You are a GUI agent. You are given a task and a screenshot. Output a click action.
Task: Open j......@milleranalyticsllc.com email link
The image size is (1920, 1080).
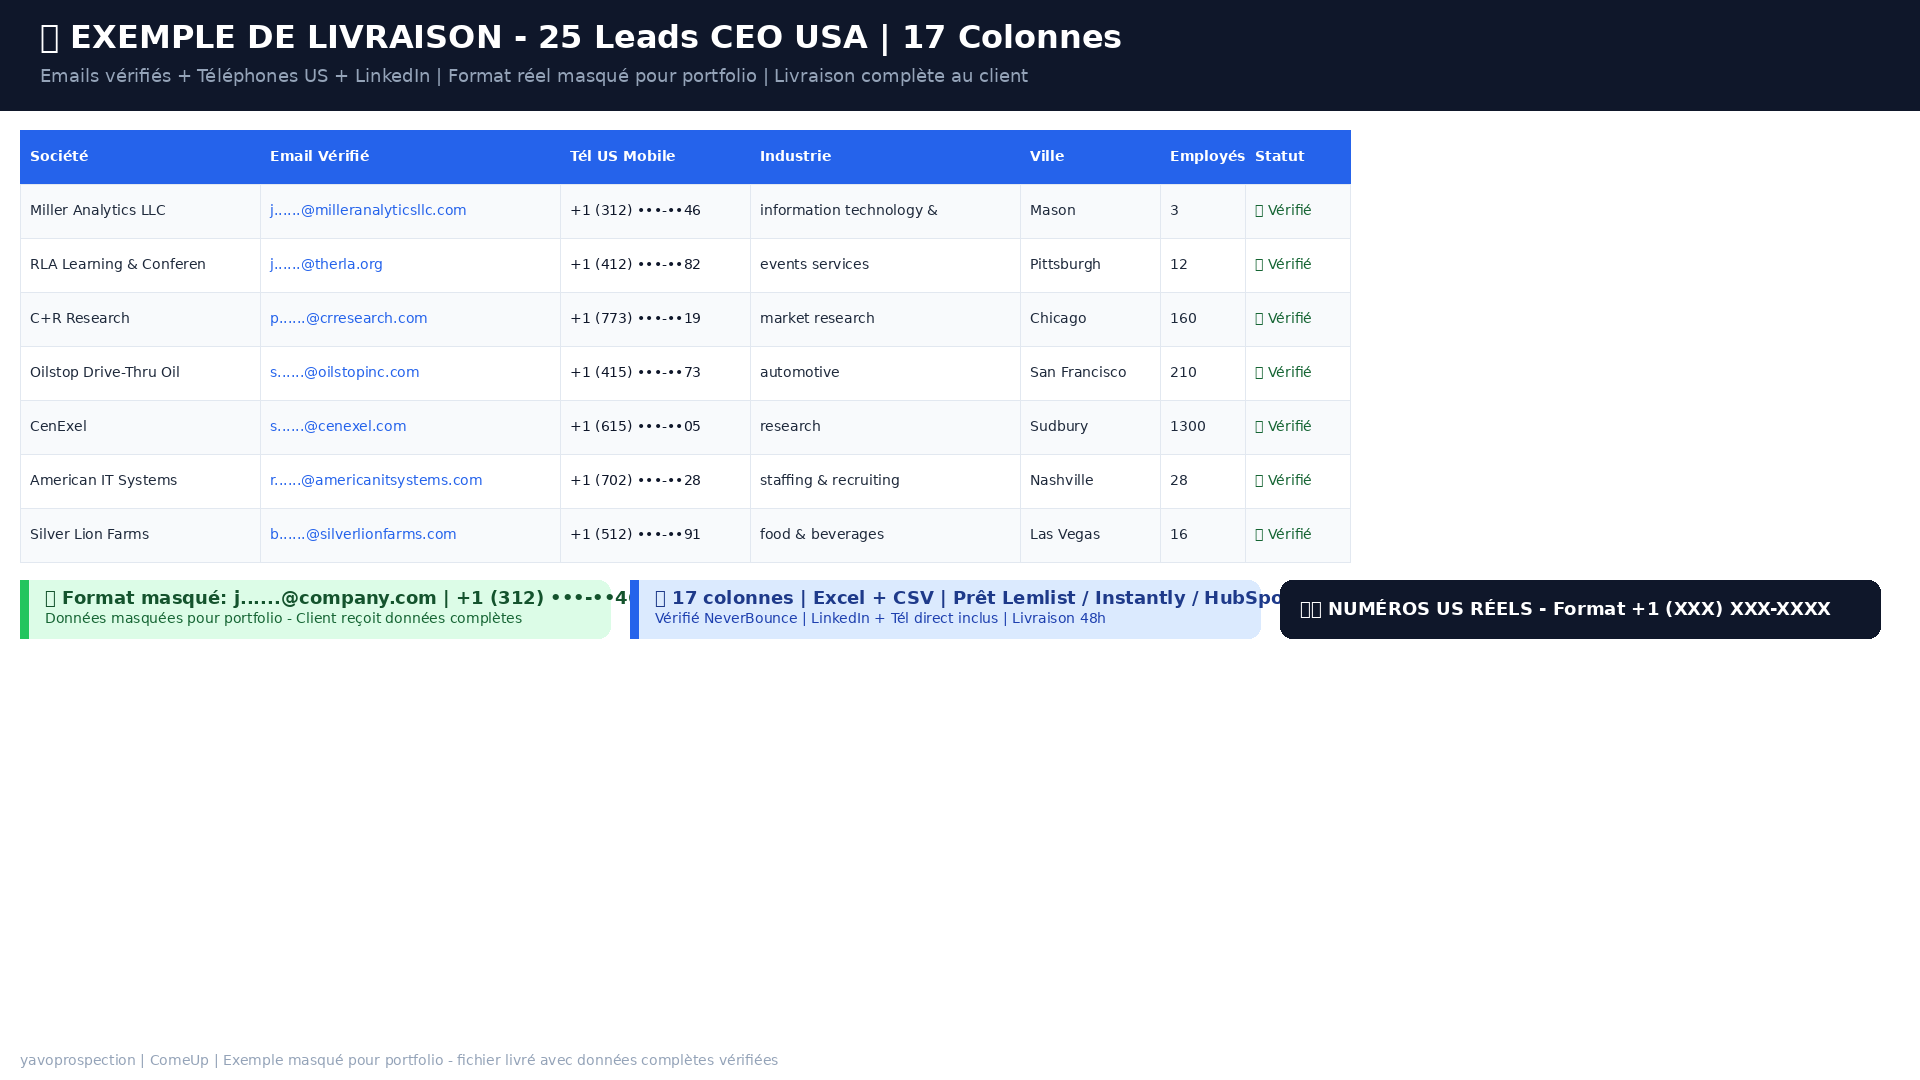click(368, 210)
